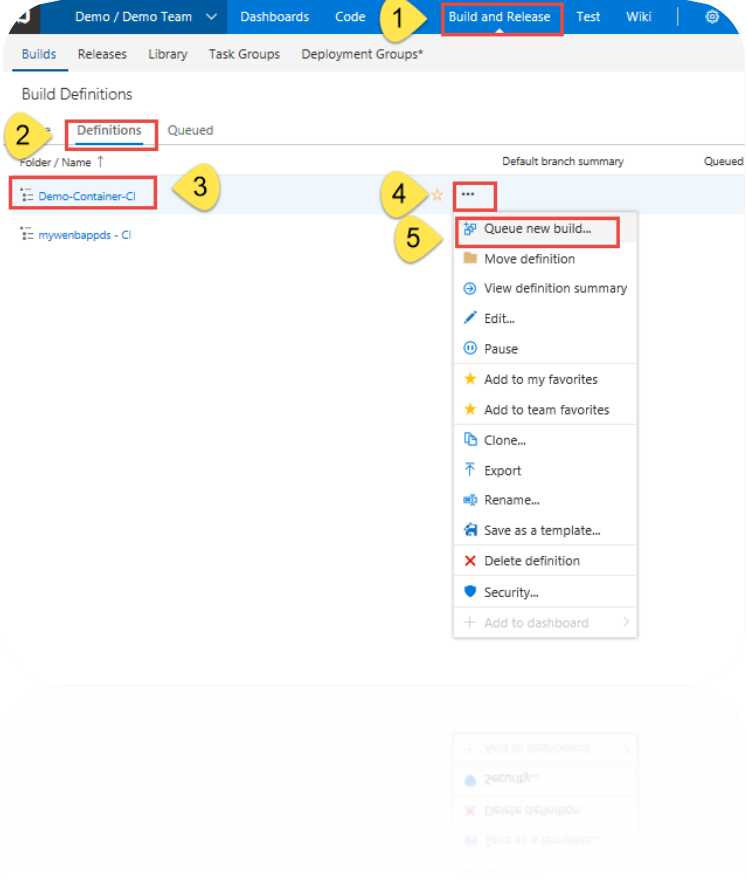
Task: Select the Definitions tab
Action: pyautogui.click(x=109, y=130)
